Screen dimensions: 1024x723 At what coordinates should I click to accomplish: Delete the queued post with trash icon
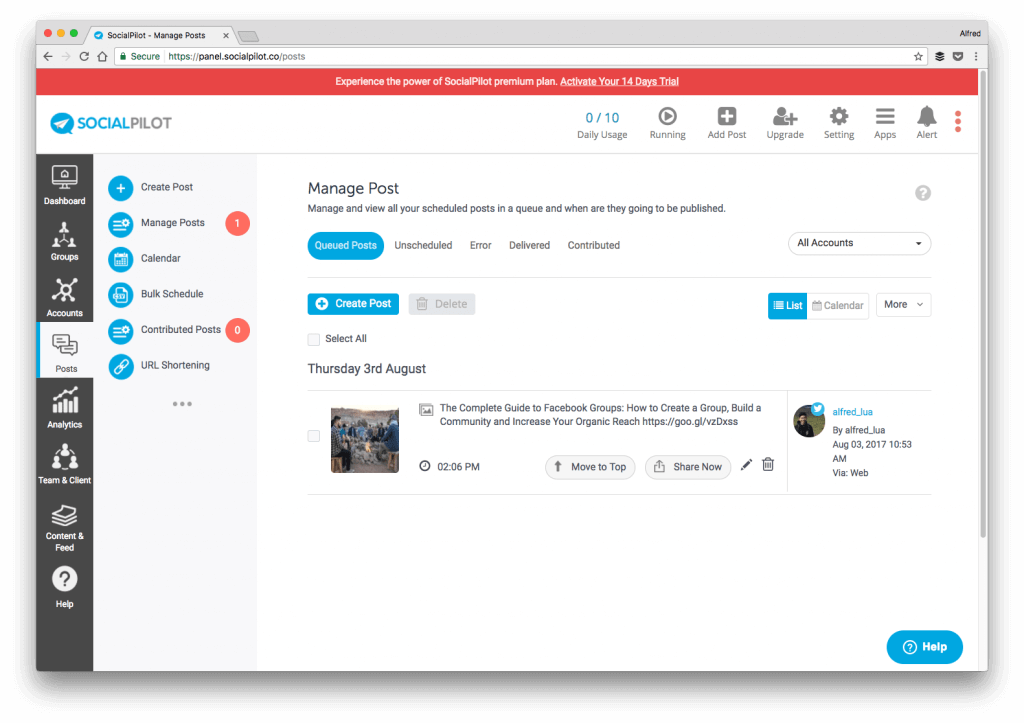[x=768, y=464]
